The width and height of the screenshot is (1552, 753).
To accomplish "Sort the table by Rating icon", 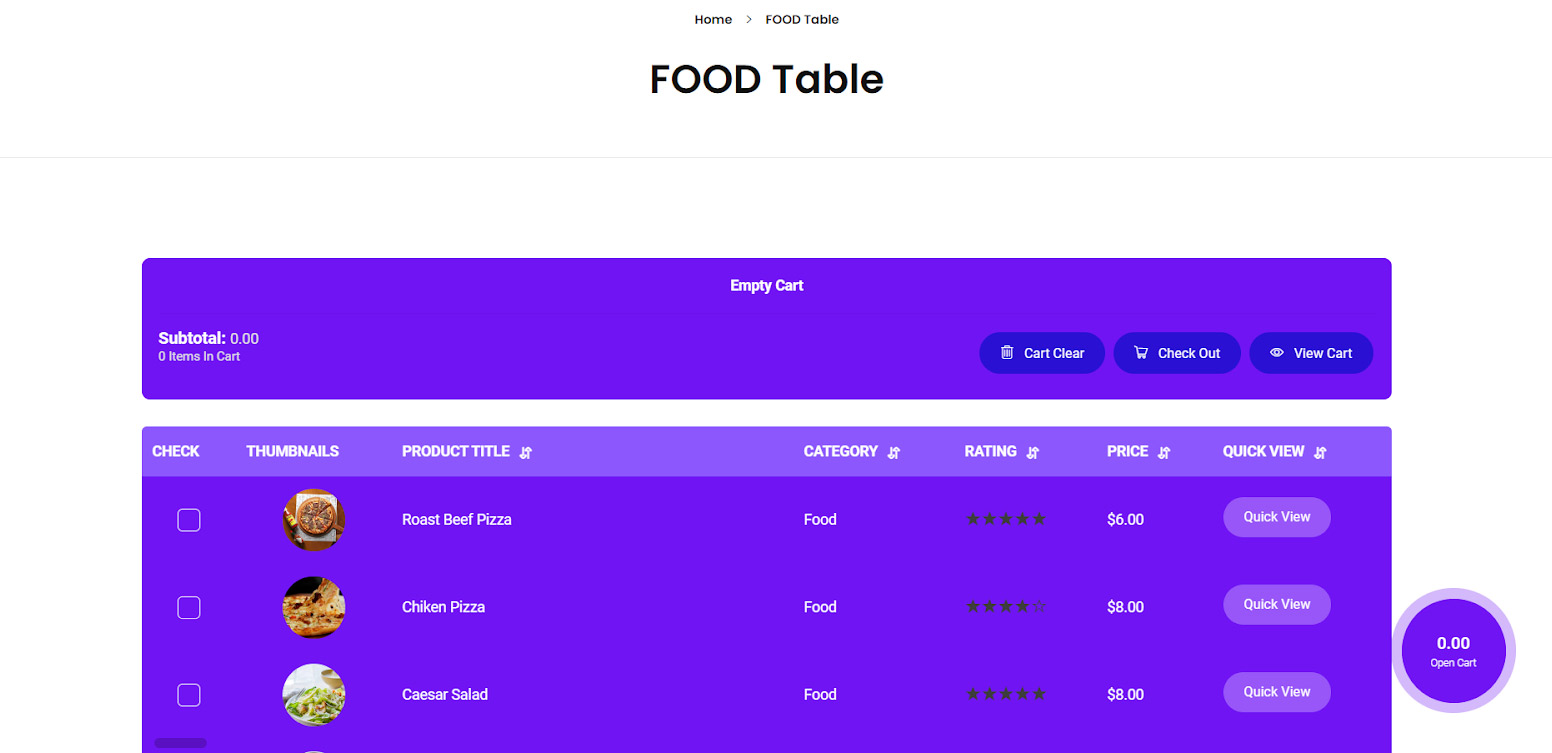I will point(1033,453).
